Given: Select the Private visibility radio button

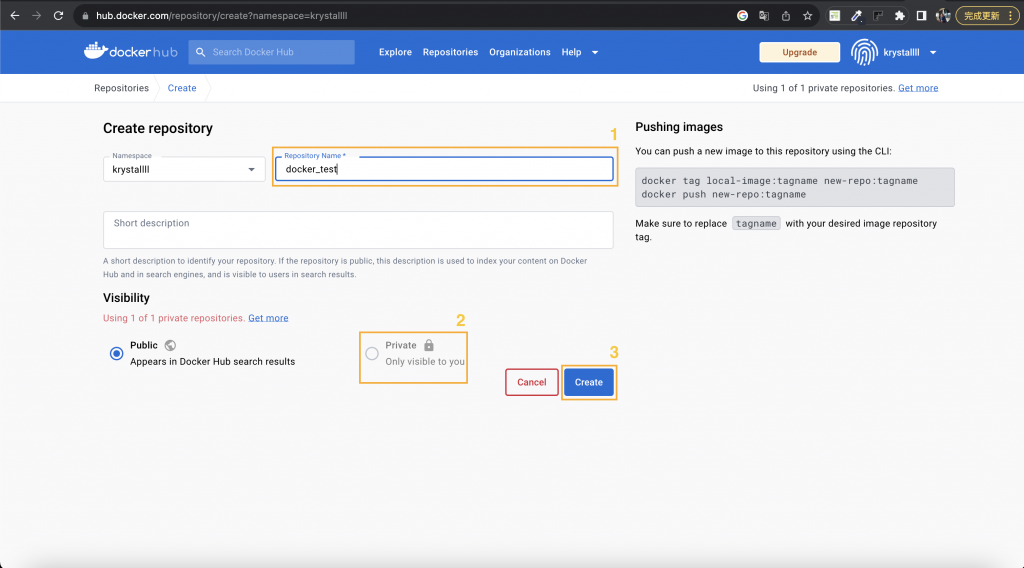Looking at the screenshot, I should 372,353.
